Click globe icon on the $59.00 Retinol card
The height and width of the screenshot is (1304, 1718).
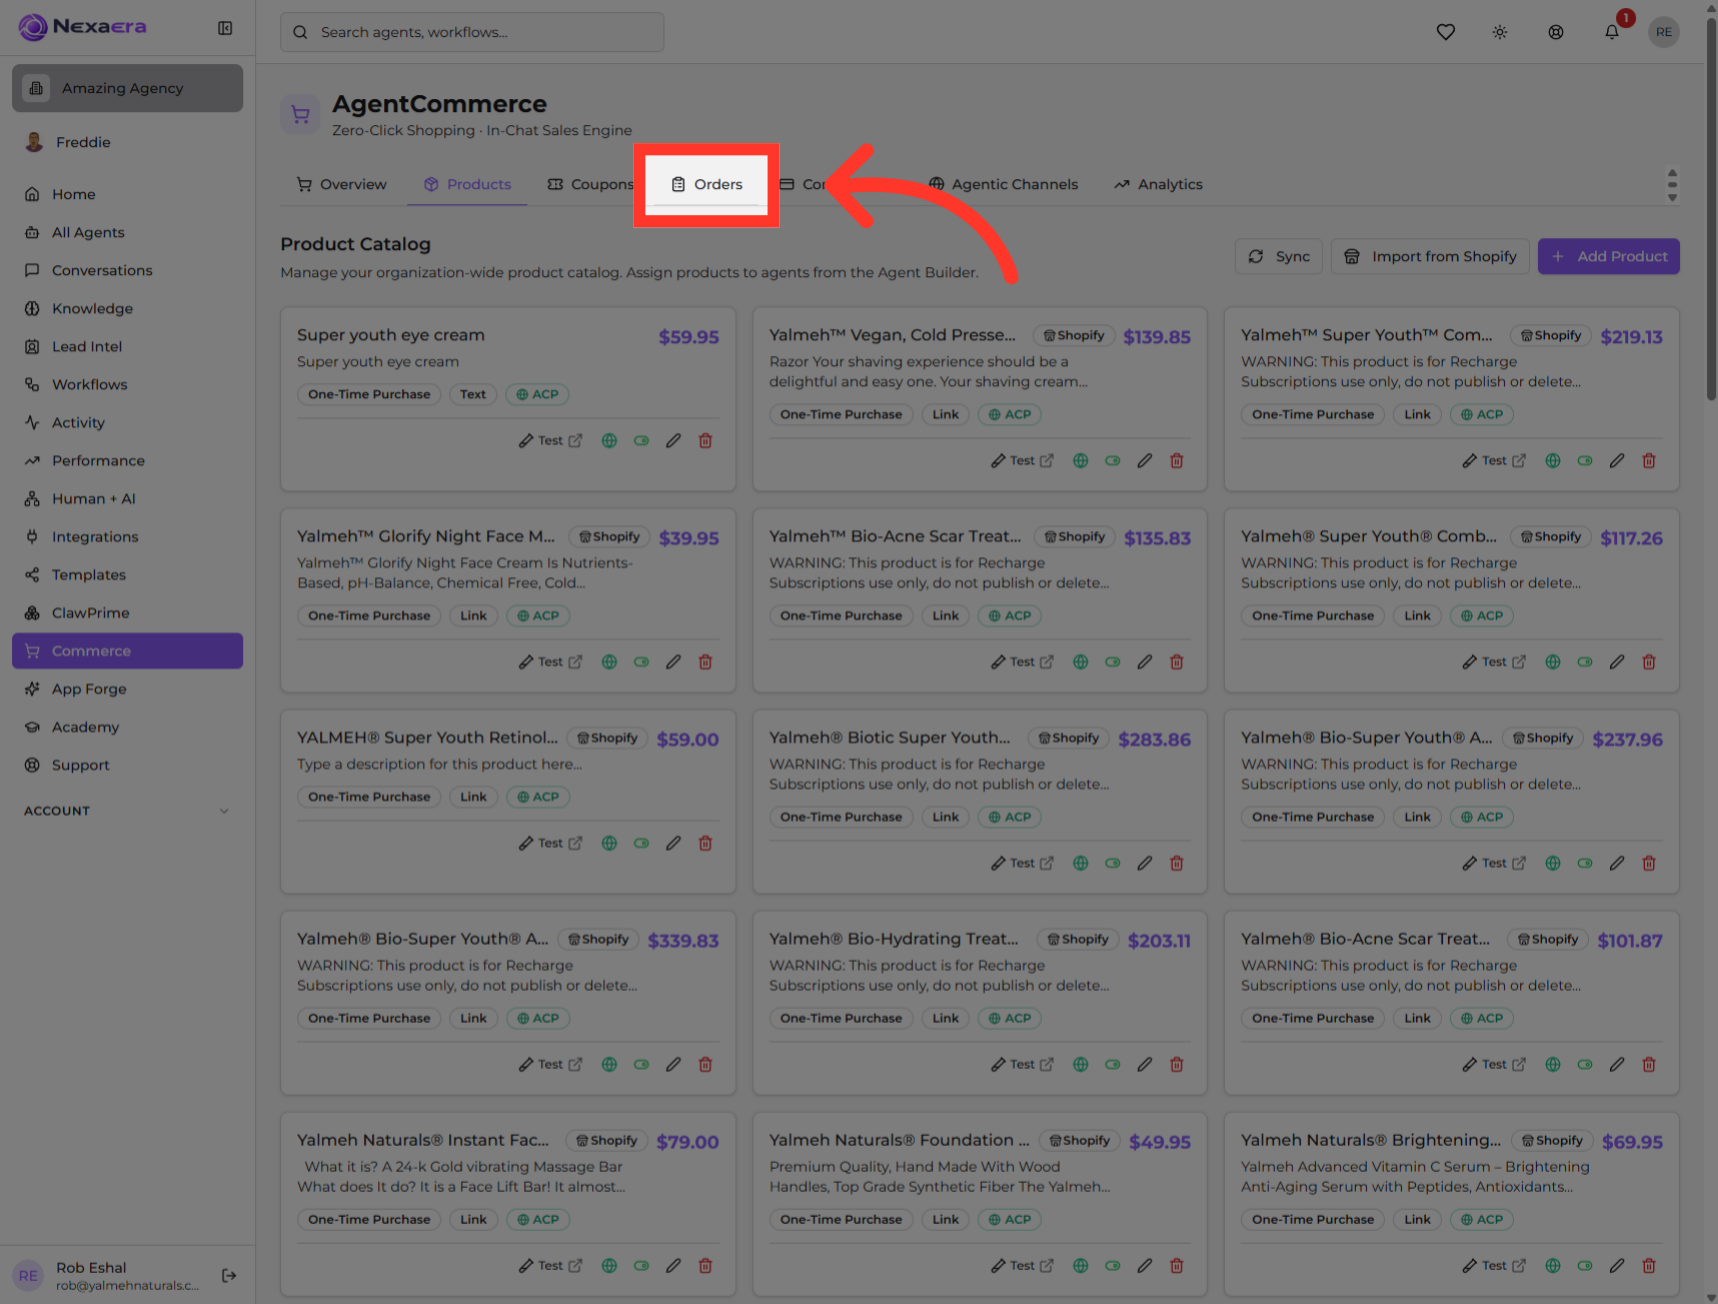[609, 843]
